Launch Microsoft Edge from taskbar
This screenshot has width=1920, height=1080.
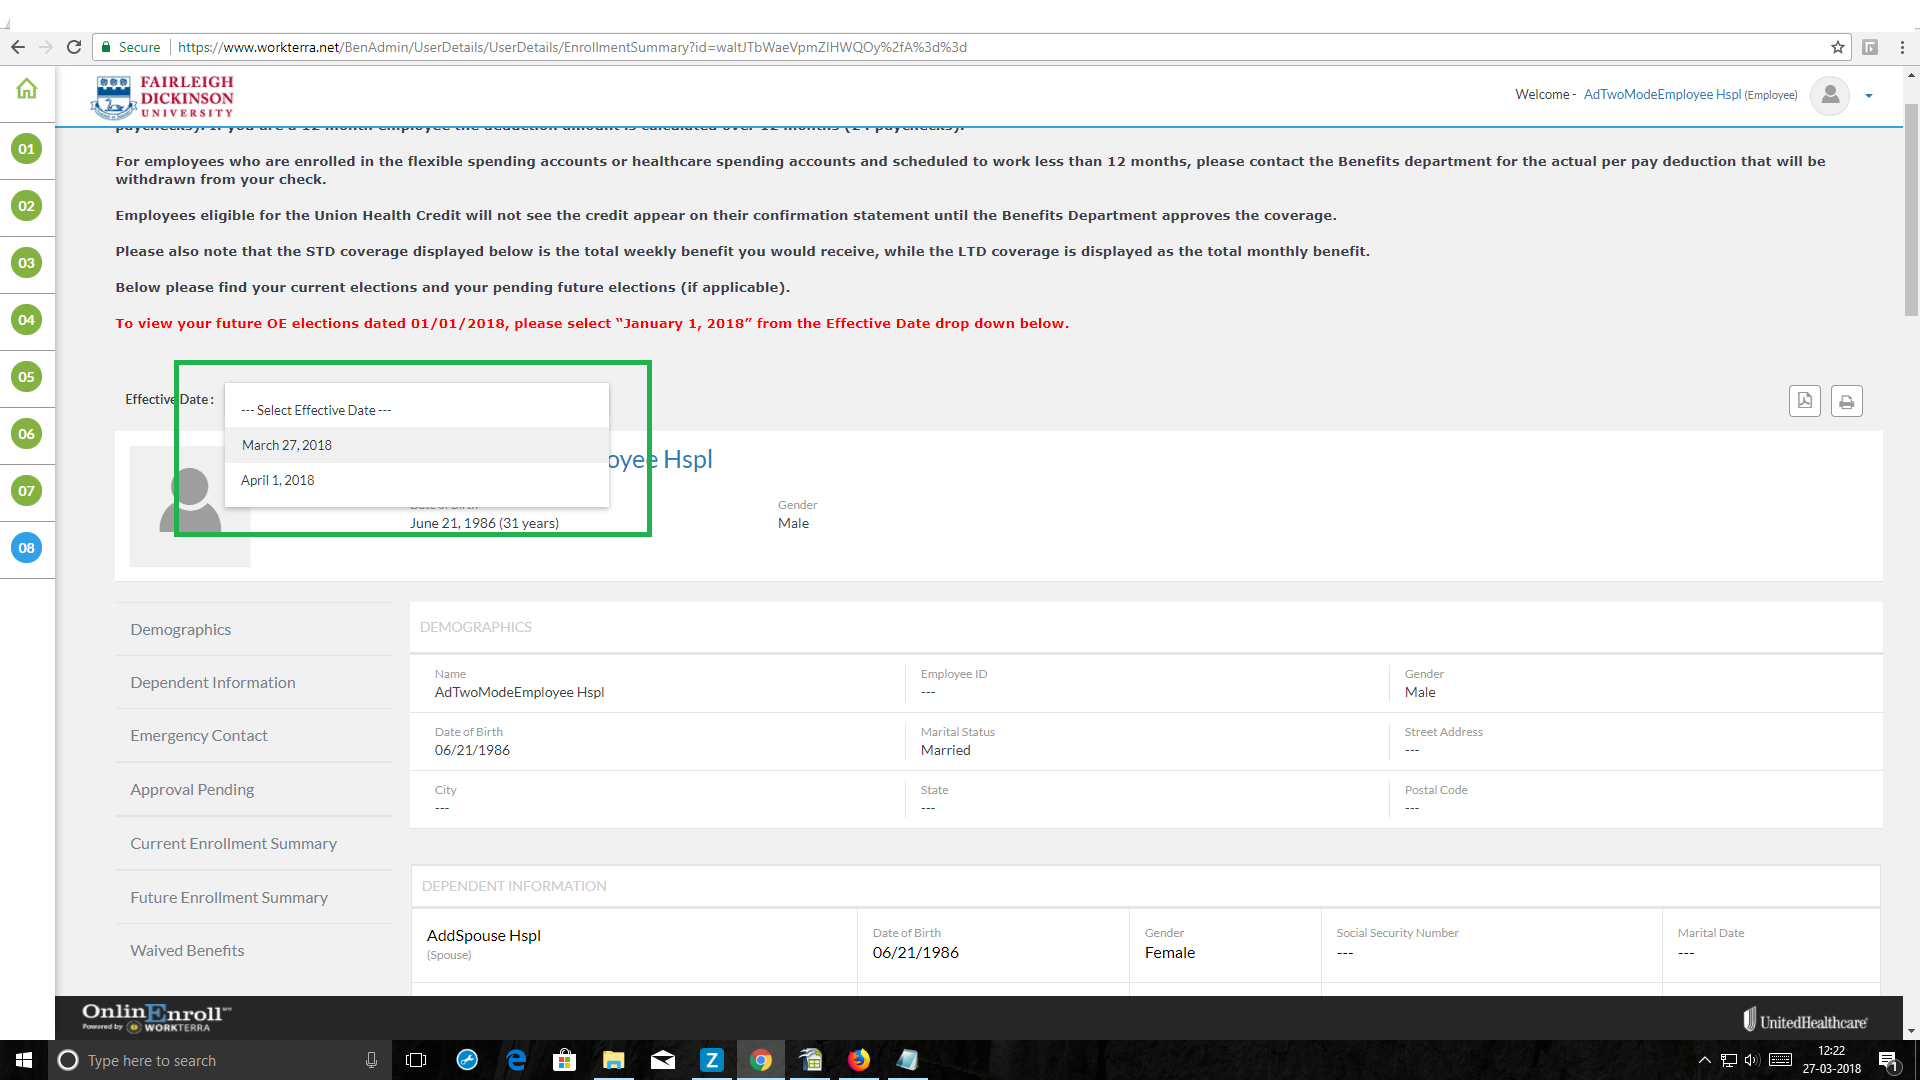[516, 1060]
